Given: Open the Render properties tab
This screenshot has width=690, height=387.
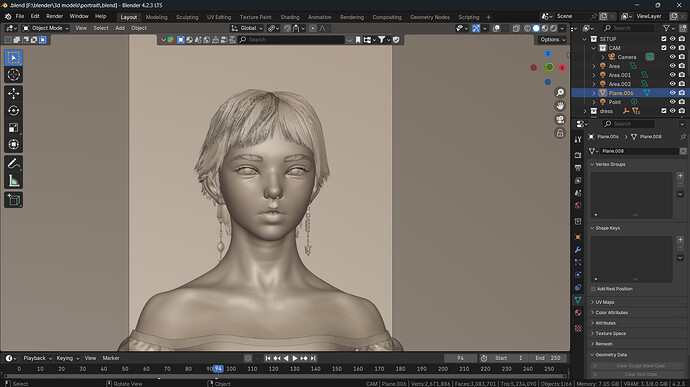Looking at the screenshot, I should (578, 155).
